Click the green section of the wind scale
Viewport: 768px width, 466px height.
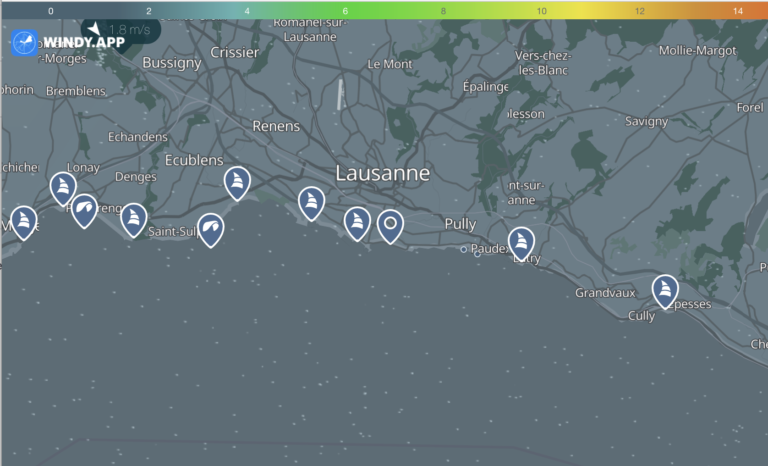345,10
